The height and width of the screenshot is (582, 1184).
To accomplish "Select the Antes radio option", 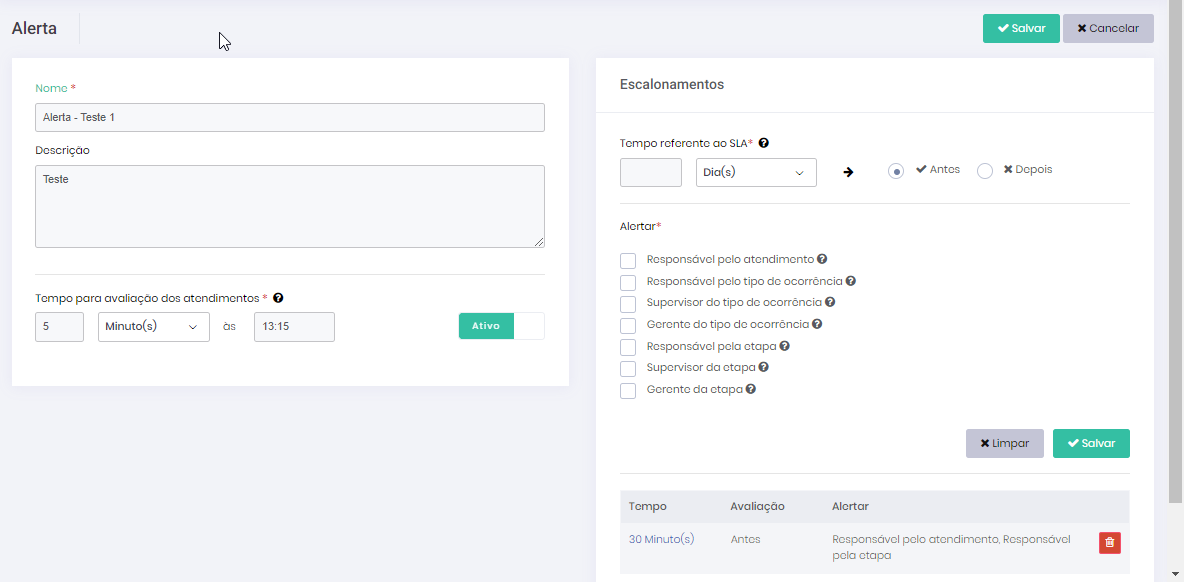I will coord(896,171).
